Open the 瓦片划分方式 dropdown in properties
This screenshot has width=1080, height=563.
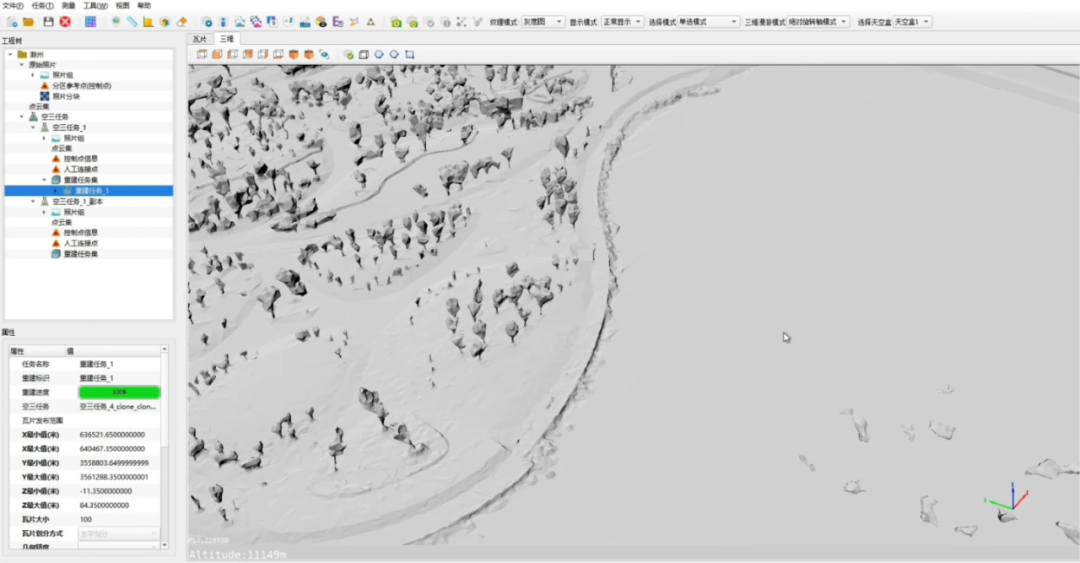point(119,534)
